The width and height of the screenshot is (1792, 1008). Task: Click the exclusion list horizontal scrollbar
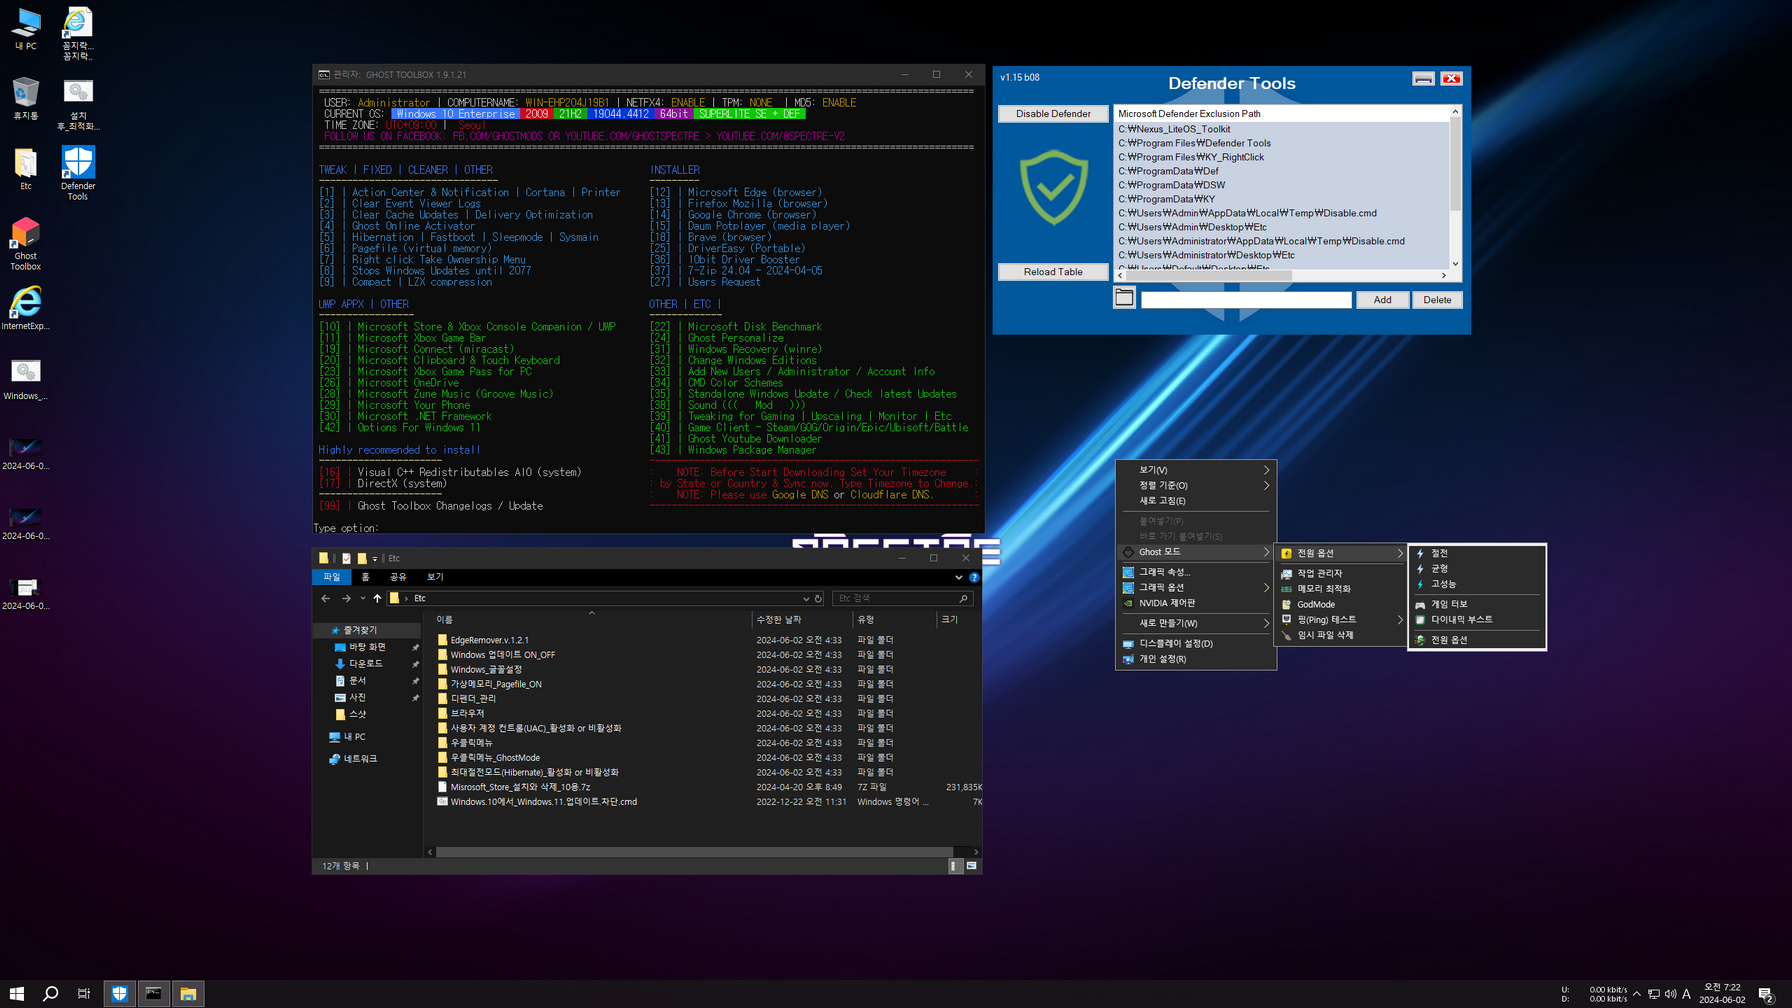point(1283,275)
